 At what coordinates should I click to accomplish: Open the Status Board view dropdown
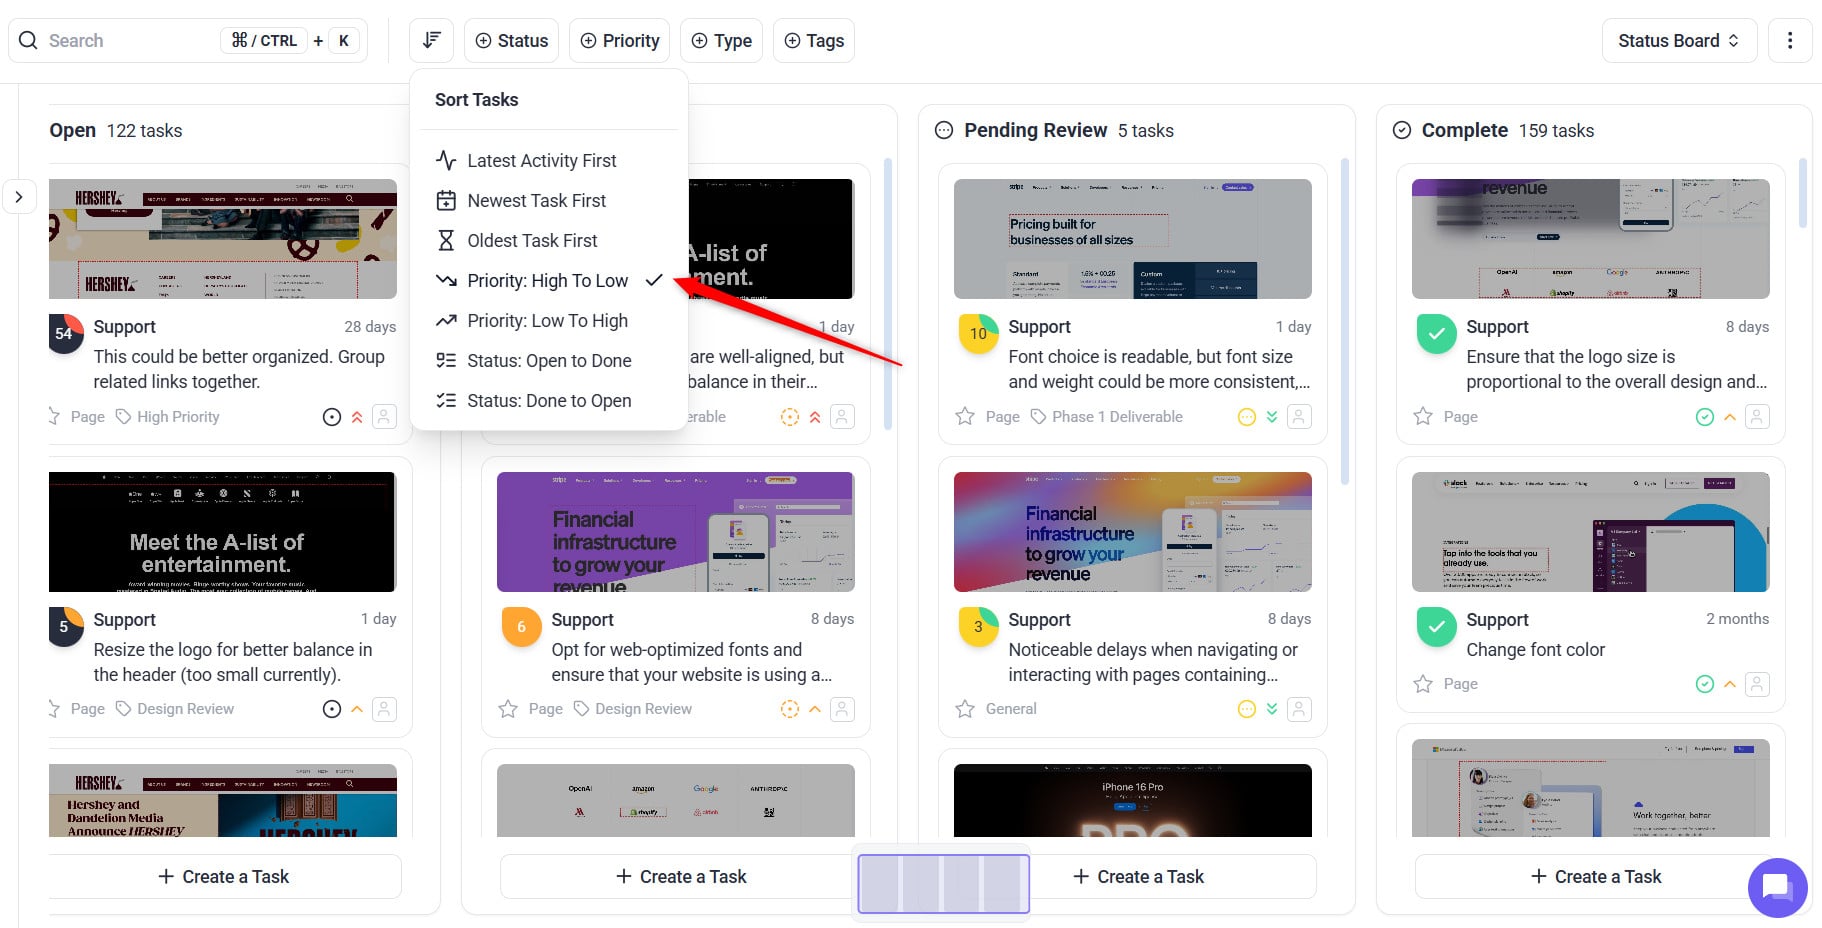(x=1678, y=41)
